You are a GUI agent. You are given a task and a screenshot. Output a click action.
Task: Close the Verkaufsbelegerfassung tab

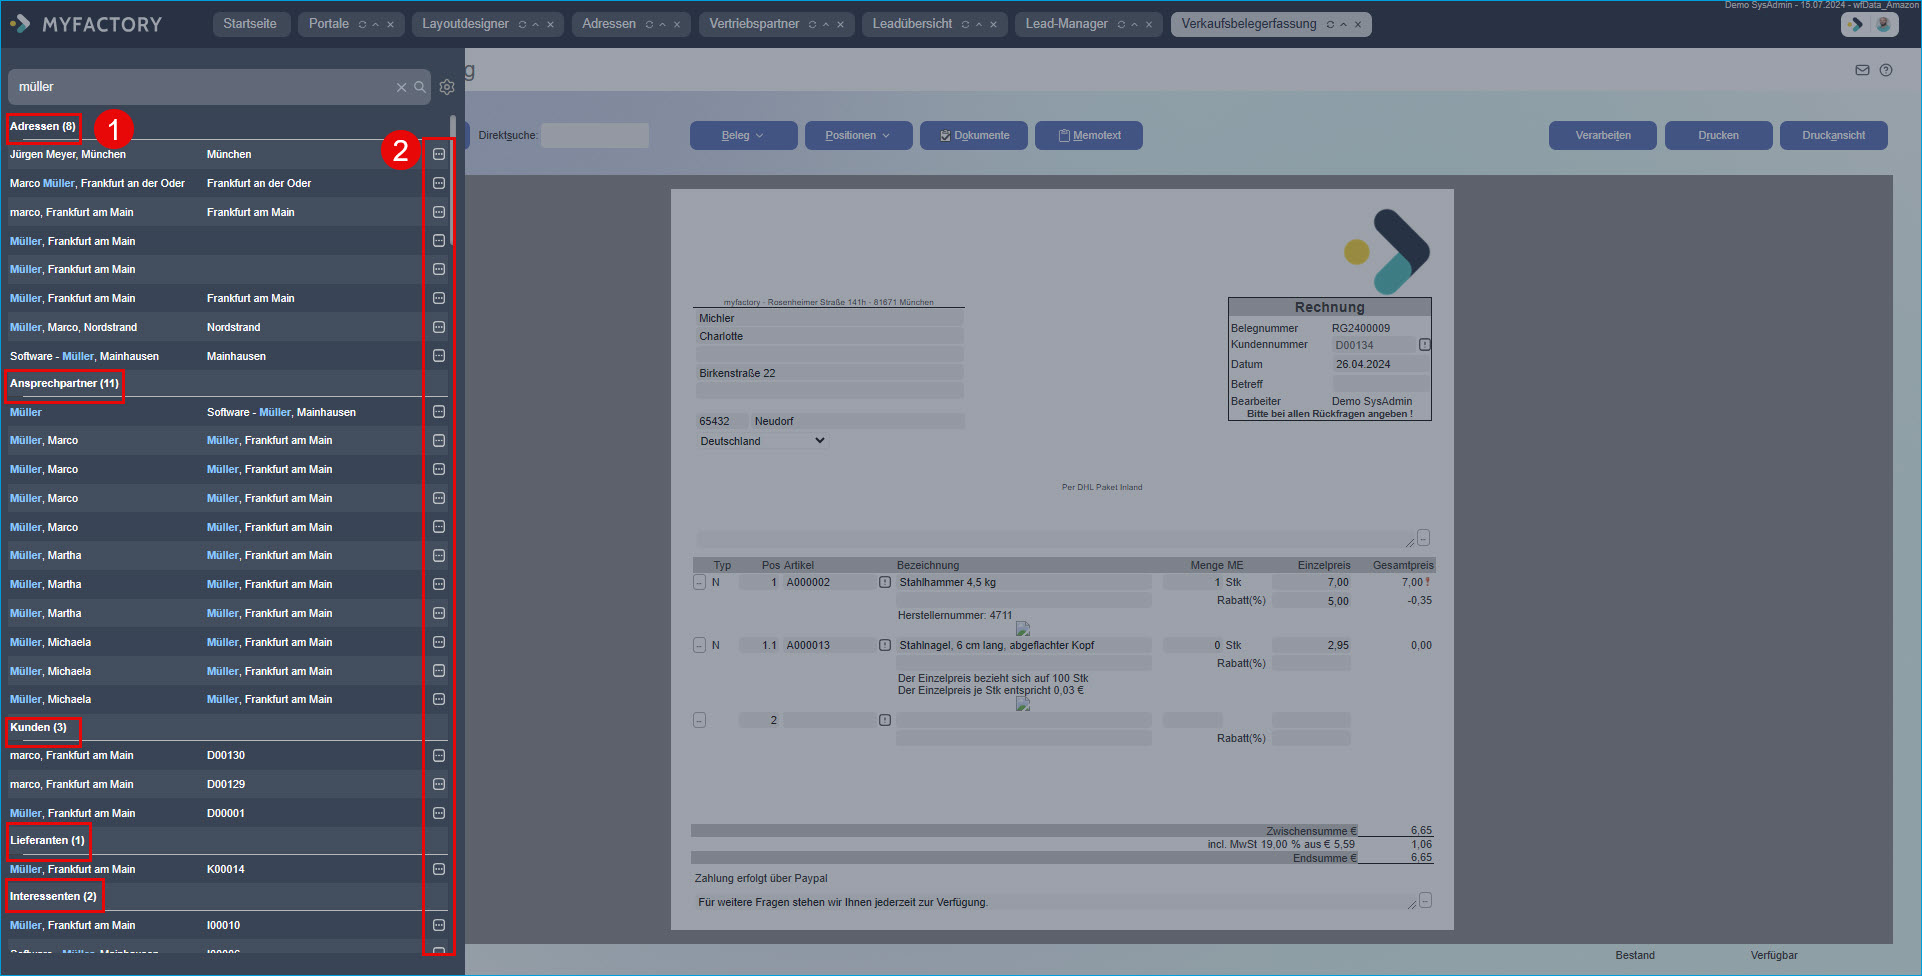(x=1358, y=25)
